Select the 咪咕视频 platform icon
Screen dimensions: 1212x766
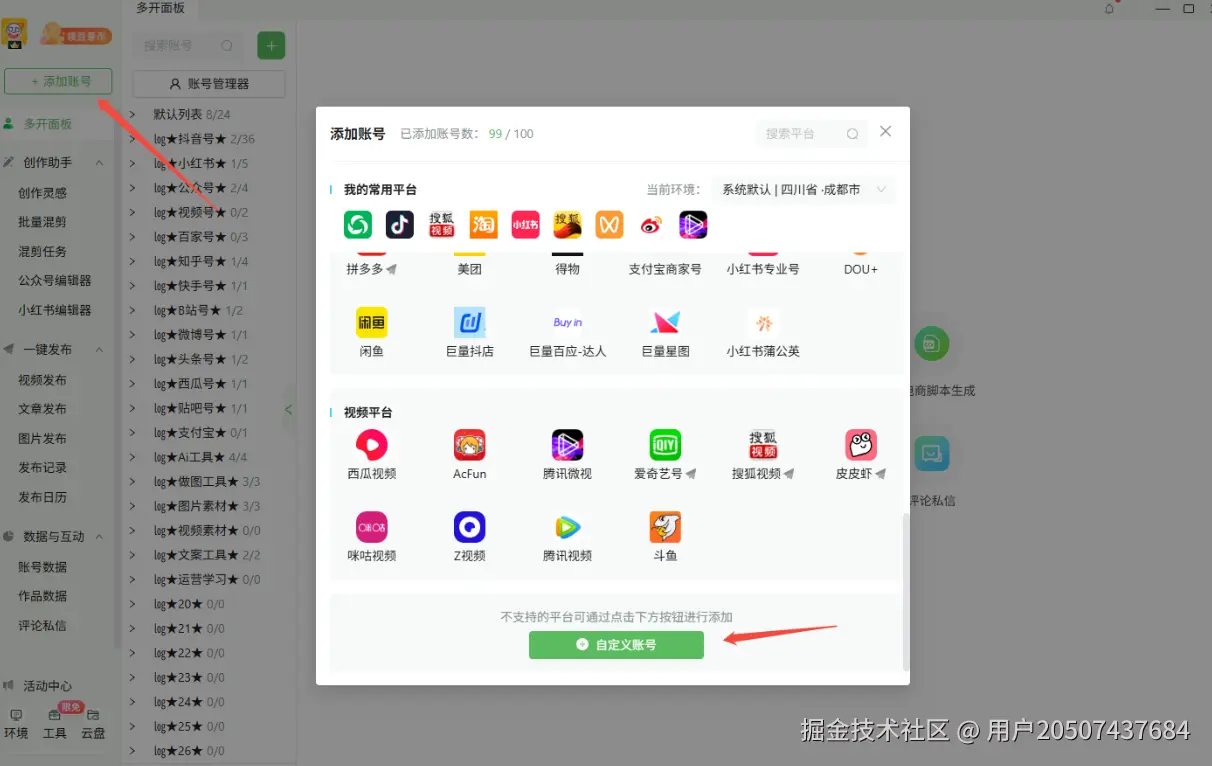pyautogui.click(x=372, y=527)
